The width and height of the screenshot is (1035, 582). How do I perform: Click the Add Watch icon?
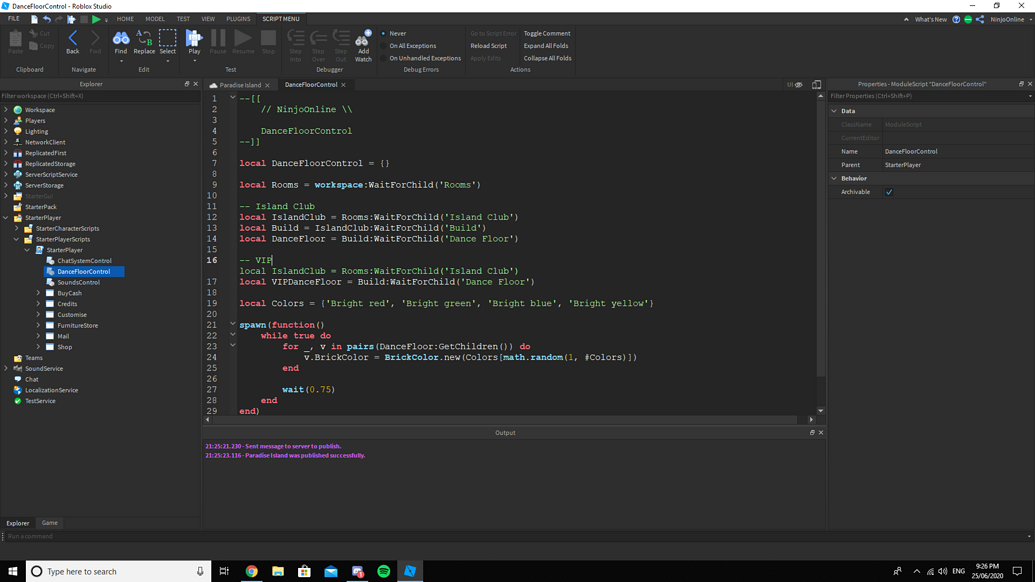(363, 38)
